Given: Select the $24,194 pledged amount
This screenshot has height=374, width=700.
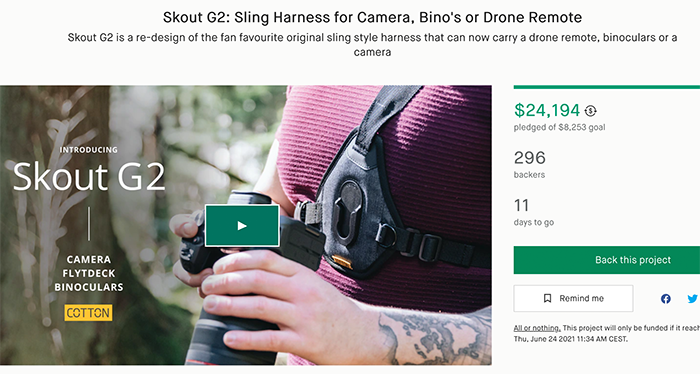Looking at the screenshot, I should [546, 110].
